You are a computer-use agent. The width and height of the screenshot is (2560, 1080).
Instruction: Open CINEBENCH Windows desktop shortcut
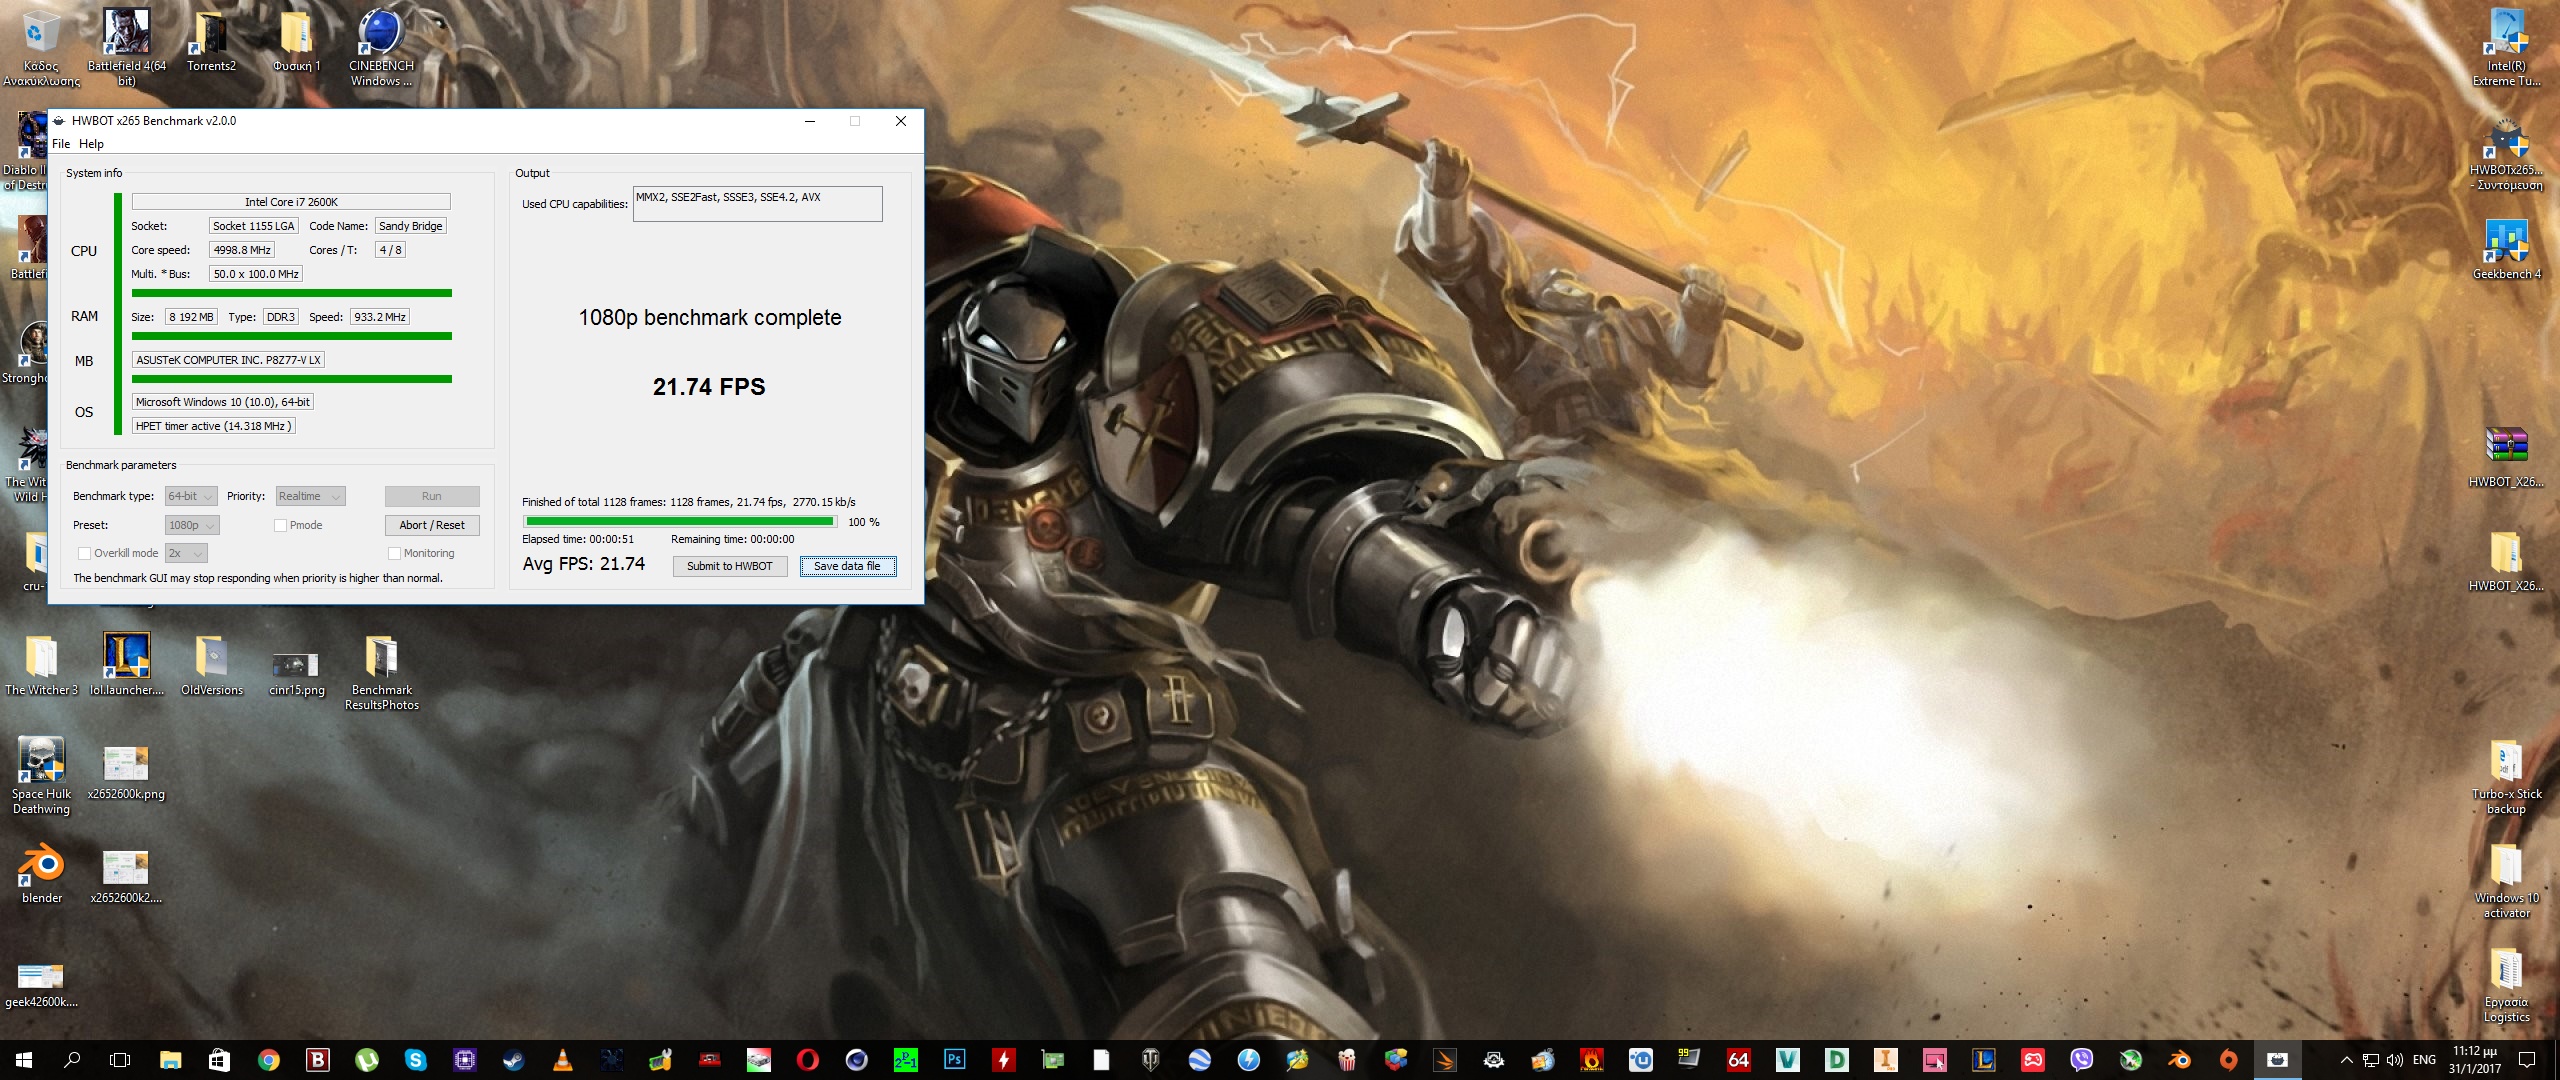tap(381, 45)
